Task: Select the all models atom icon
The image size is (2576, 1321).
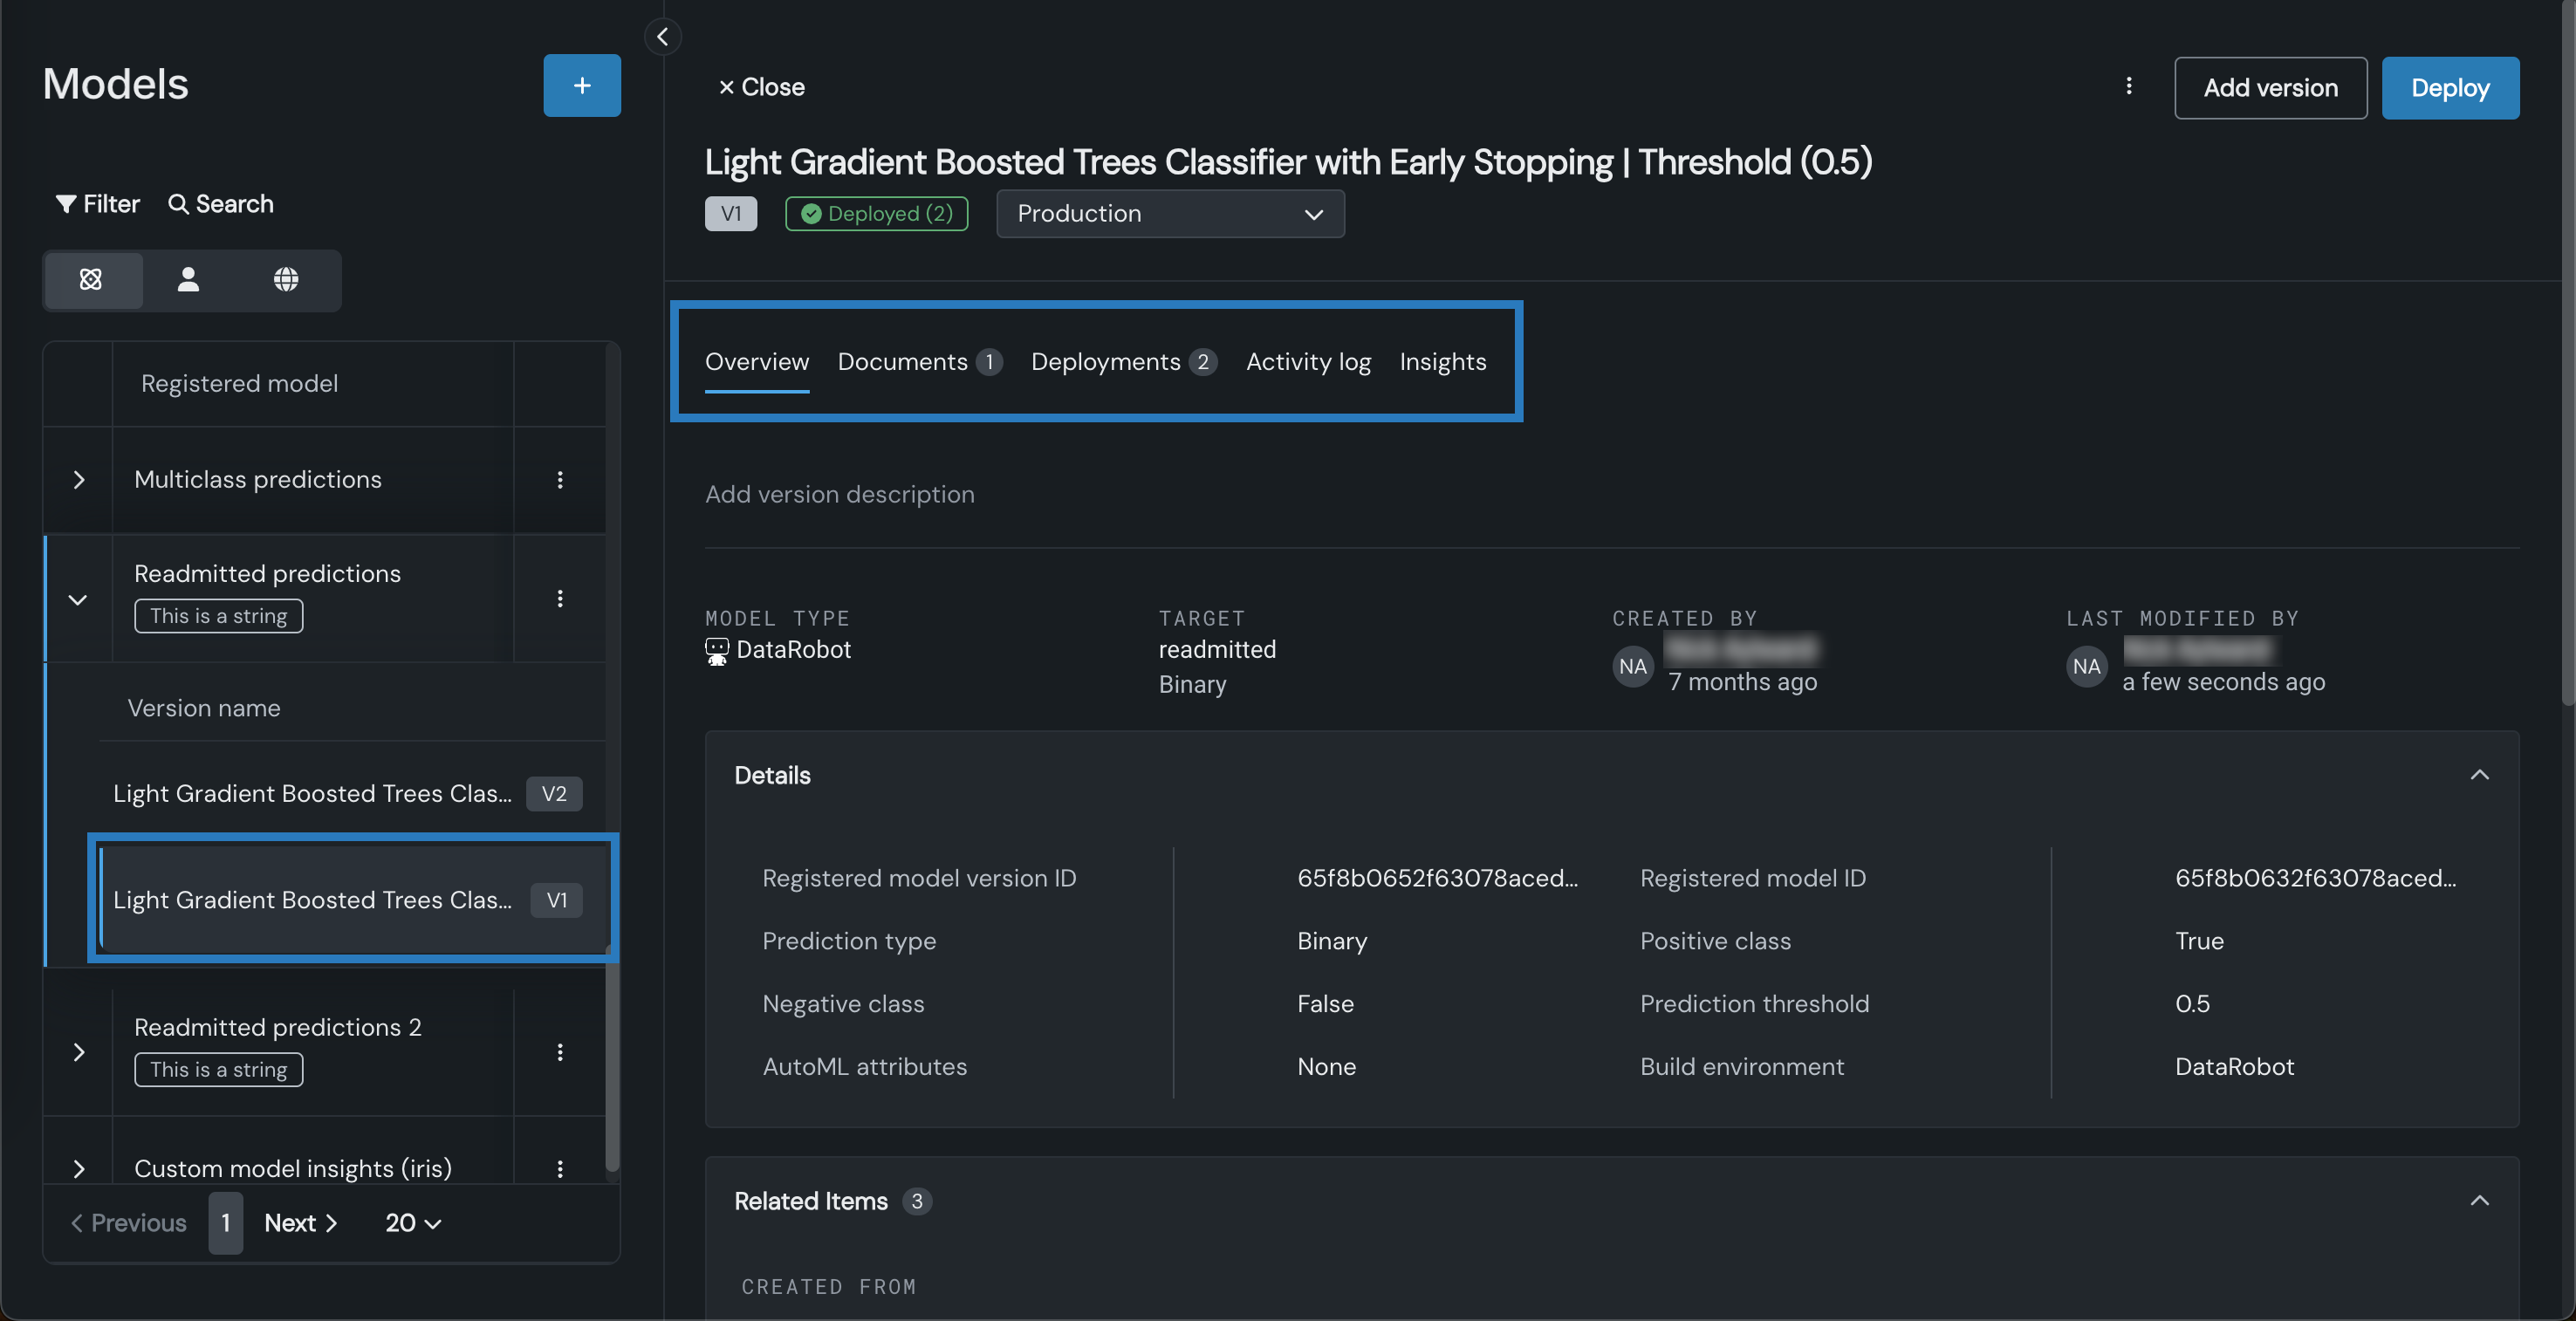Action: pos(91,279)
